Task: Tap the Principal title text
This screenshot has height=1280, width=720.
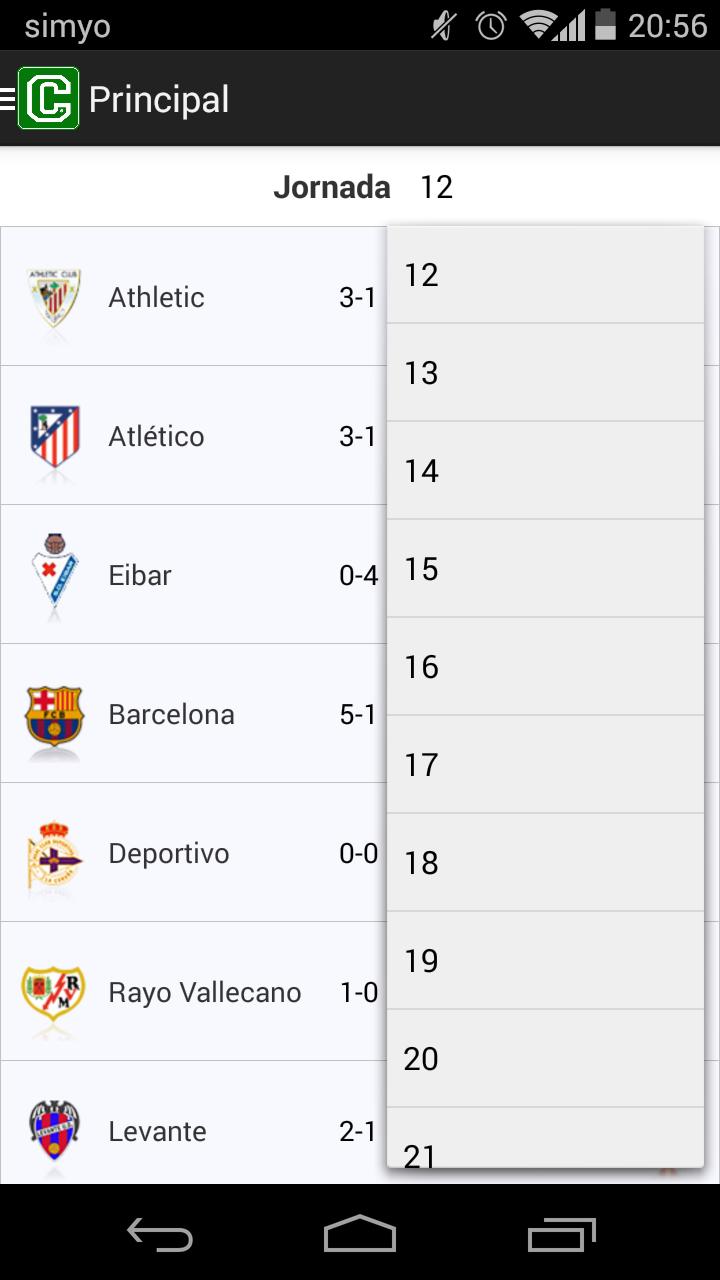Action: (x=159, y=100)
